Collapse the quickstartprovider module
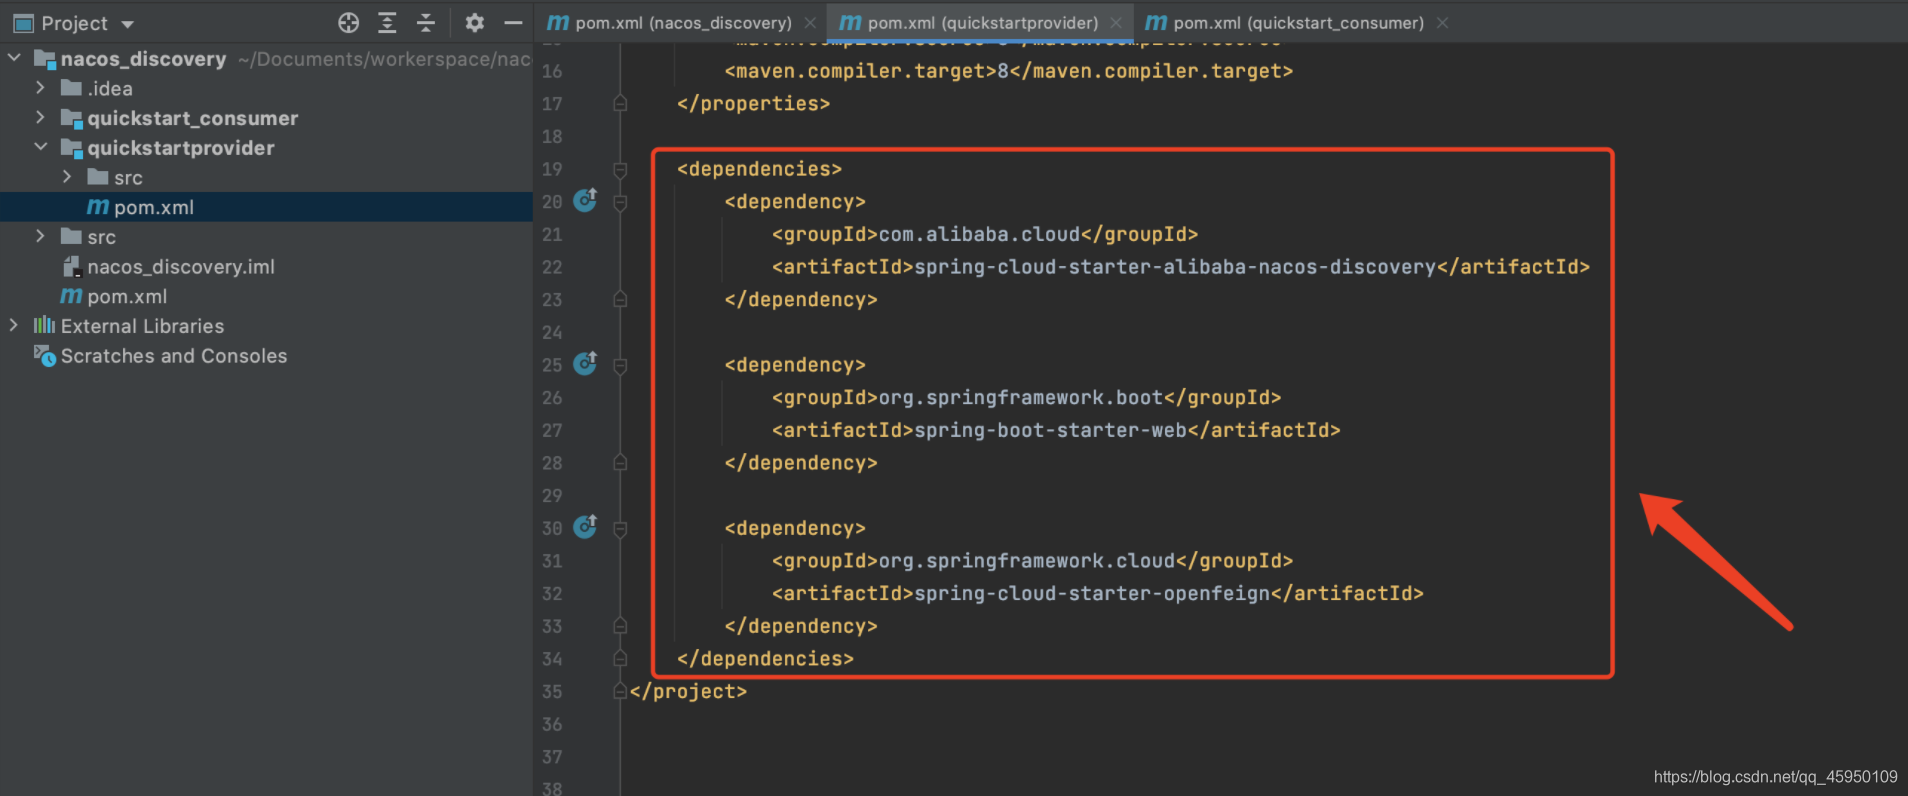 pos(40,147)
